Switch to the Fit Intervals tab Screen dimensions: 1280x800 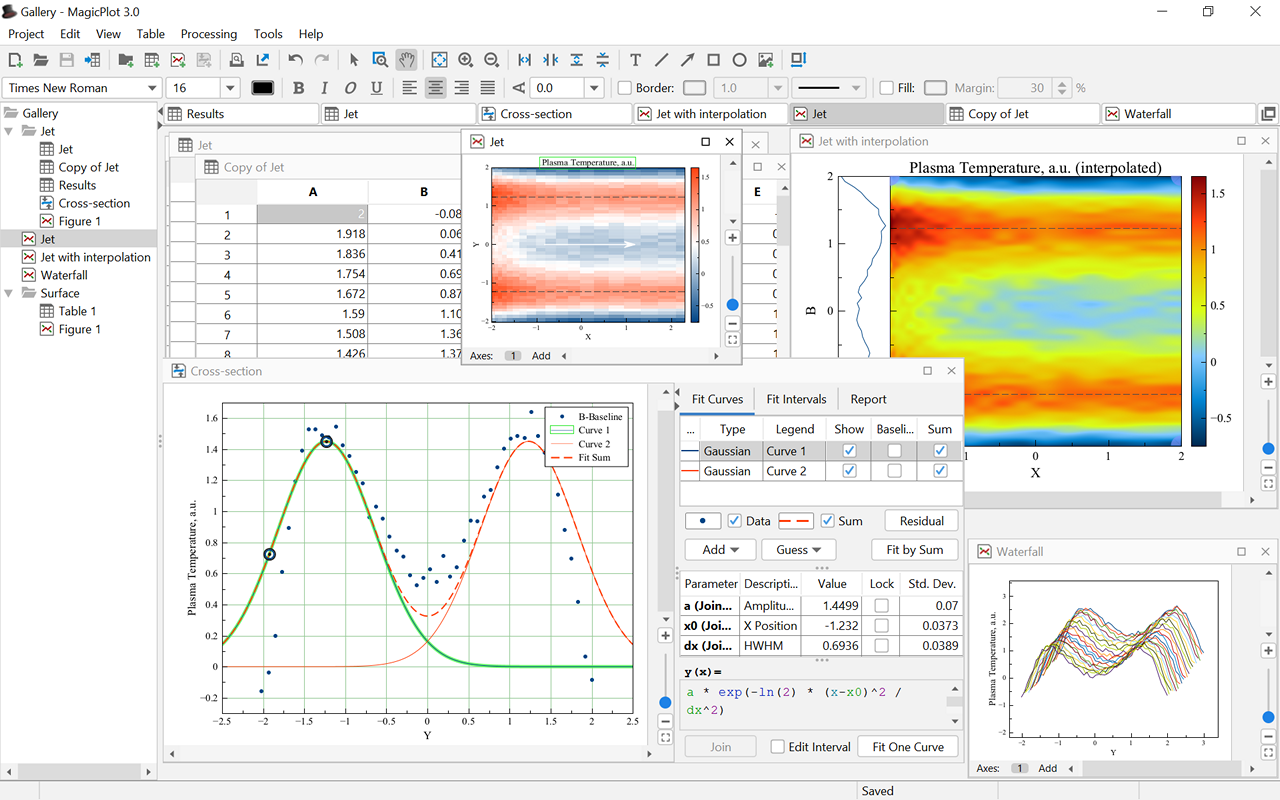point(796,399)
